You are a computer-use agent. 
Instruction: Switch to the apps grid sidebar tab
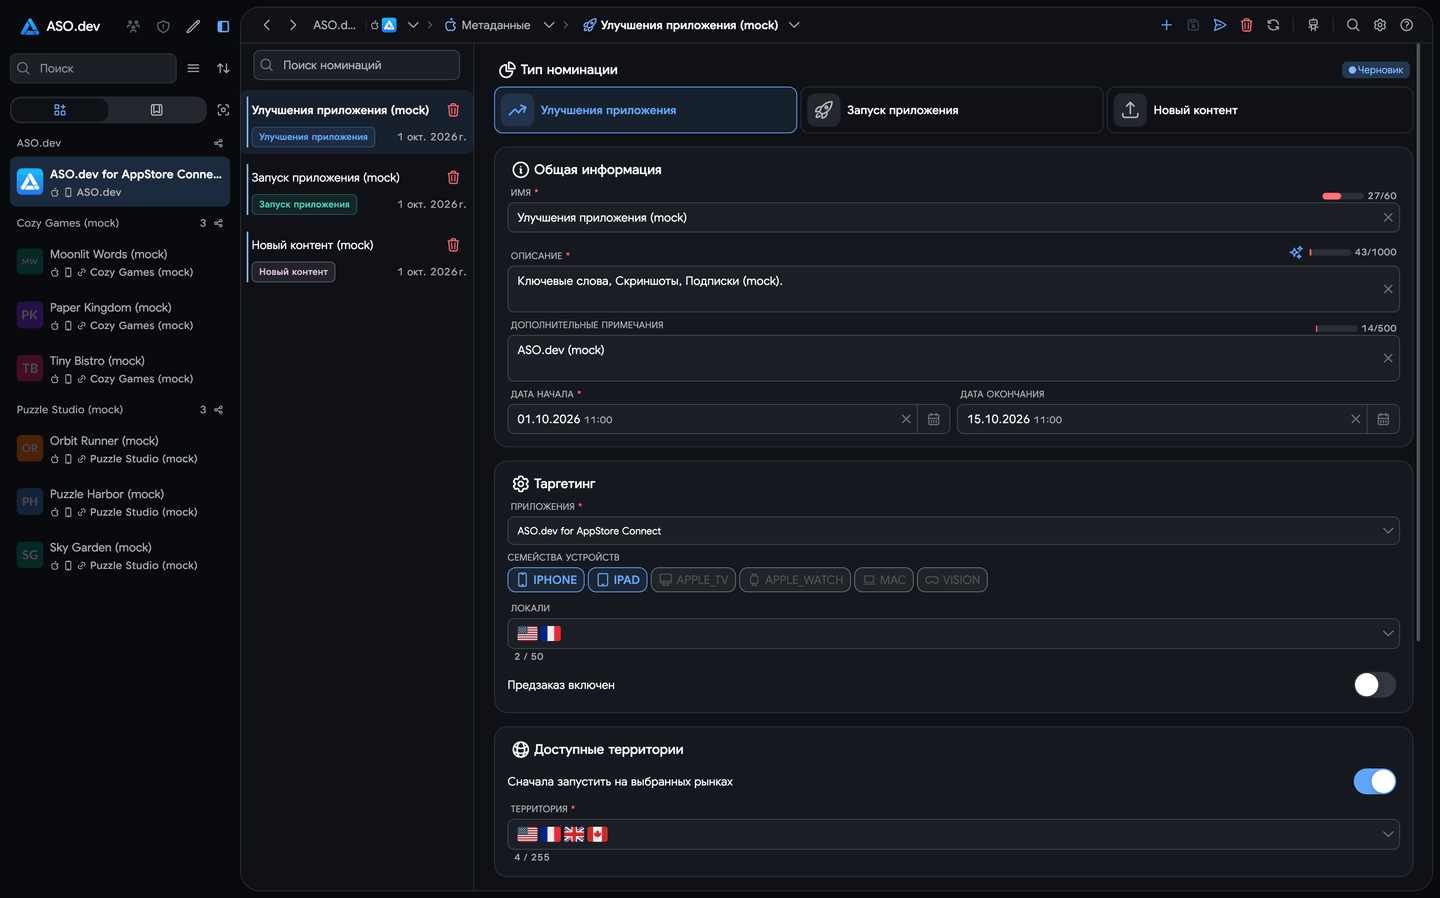tap(60, 110)
